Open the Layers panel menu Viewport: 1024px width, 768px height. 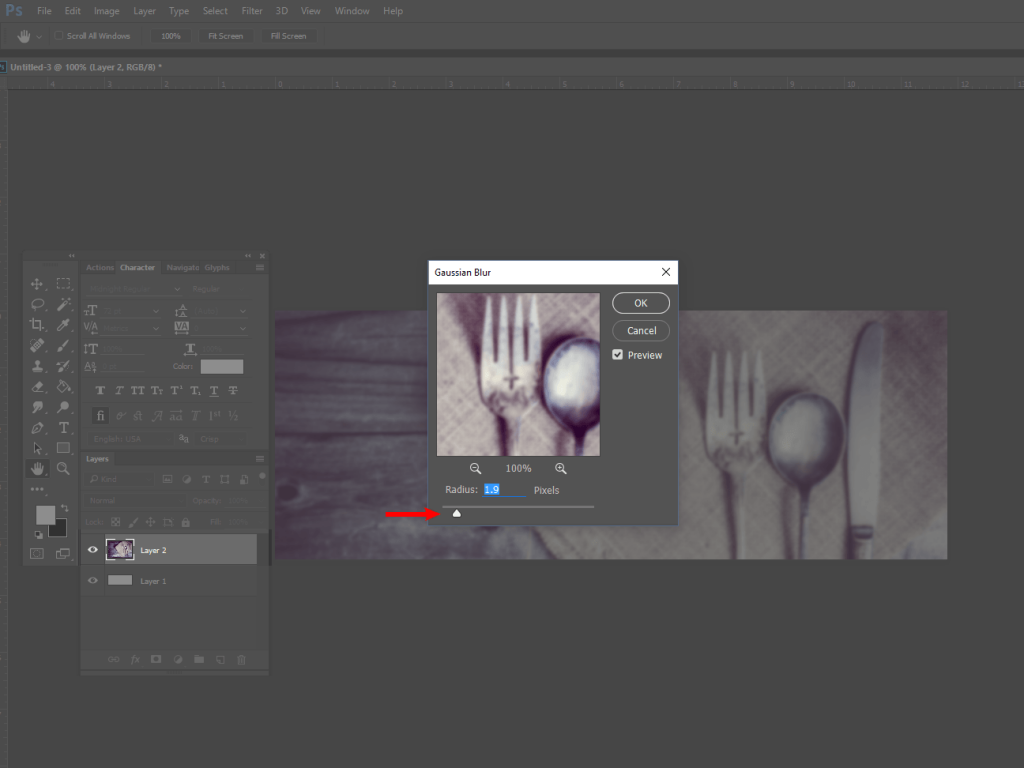[260, 458]
